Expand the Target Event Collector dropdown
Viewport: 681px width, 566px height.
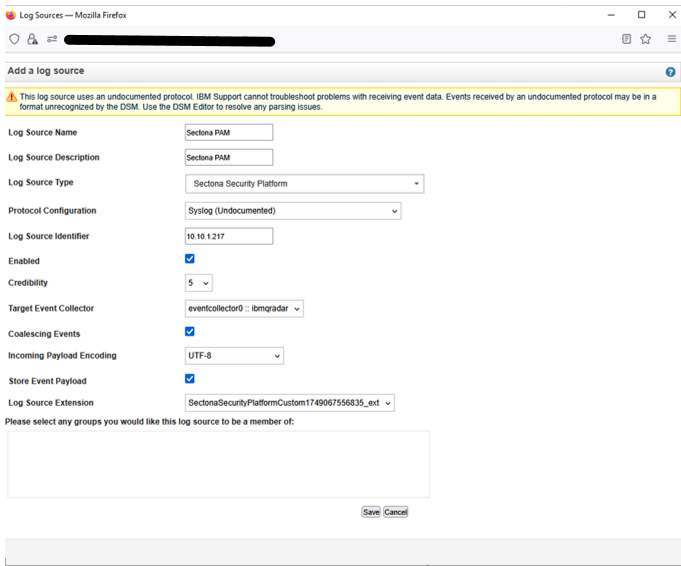pos(244,309)
